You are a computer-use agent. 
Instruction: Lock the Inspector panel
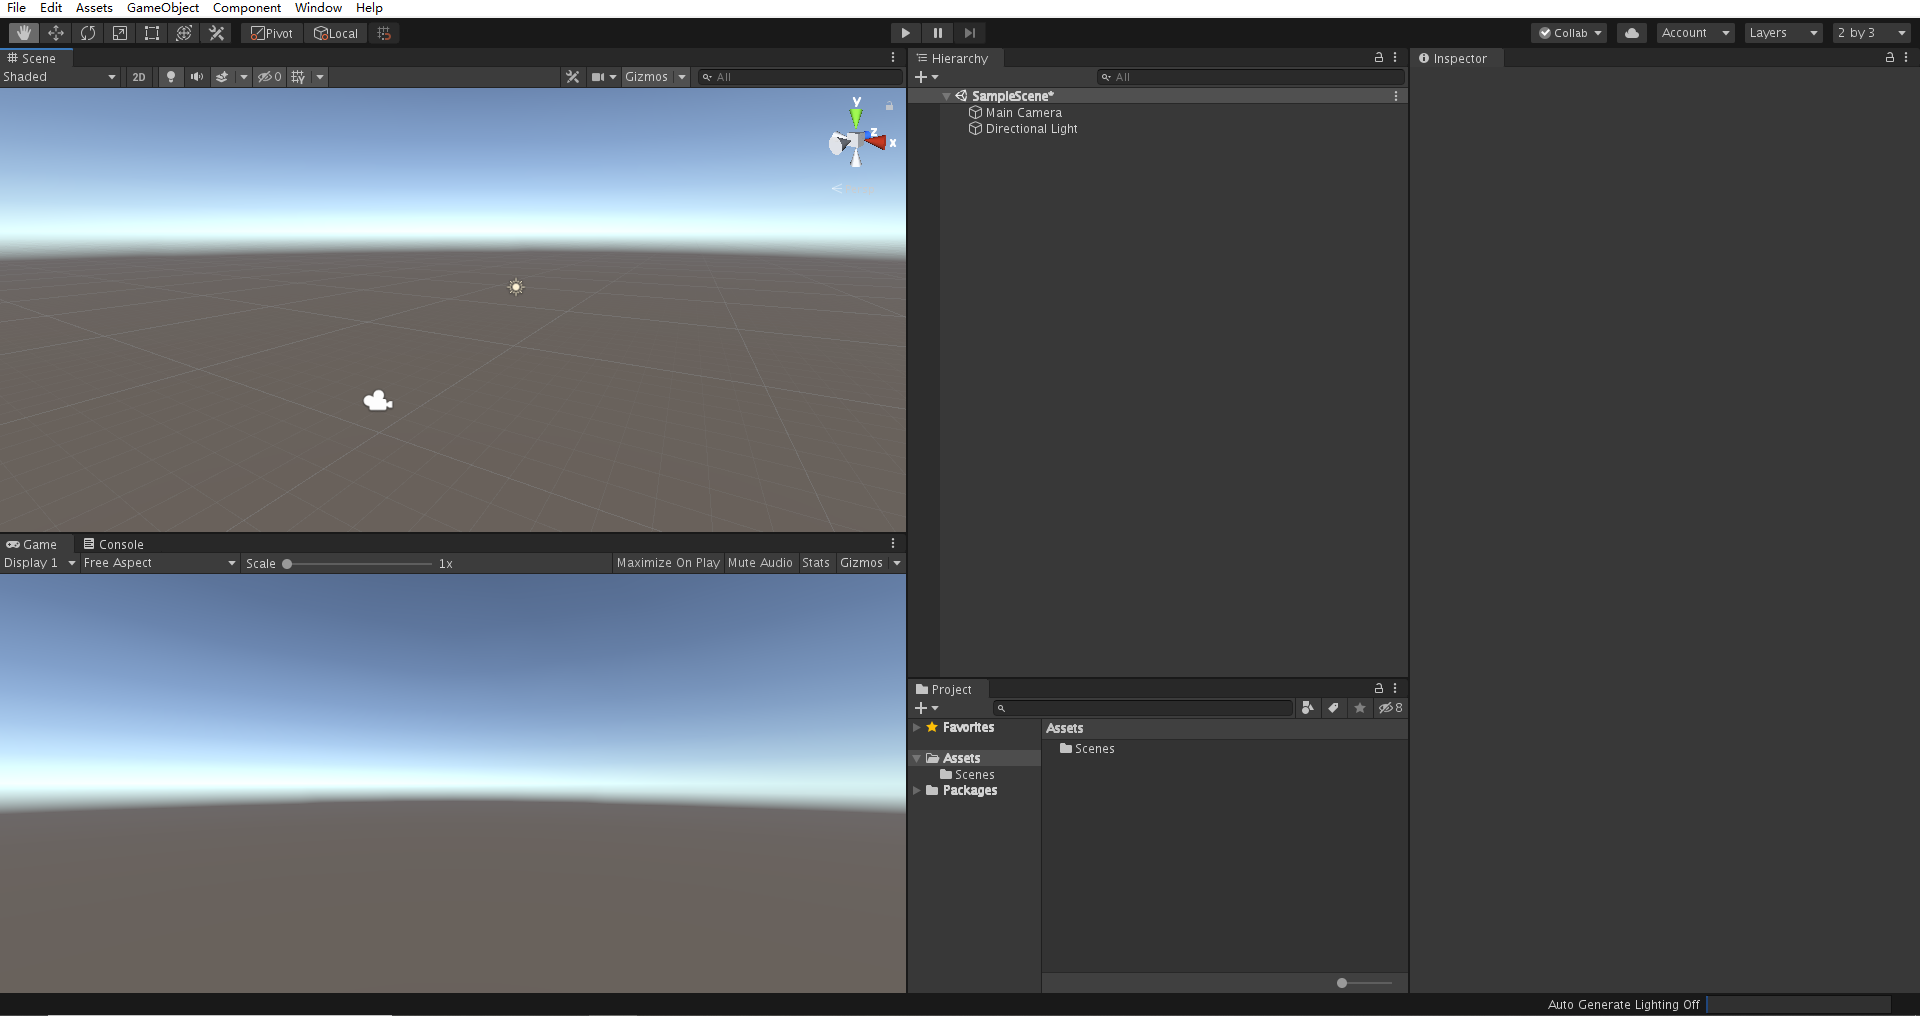[1890, 58]
